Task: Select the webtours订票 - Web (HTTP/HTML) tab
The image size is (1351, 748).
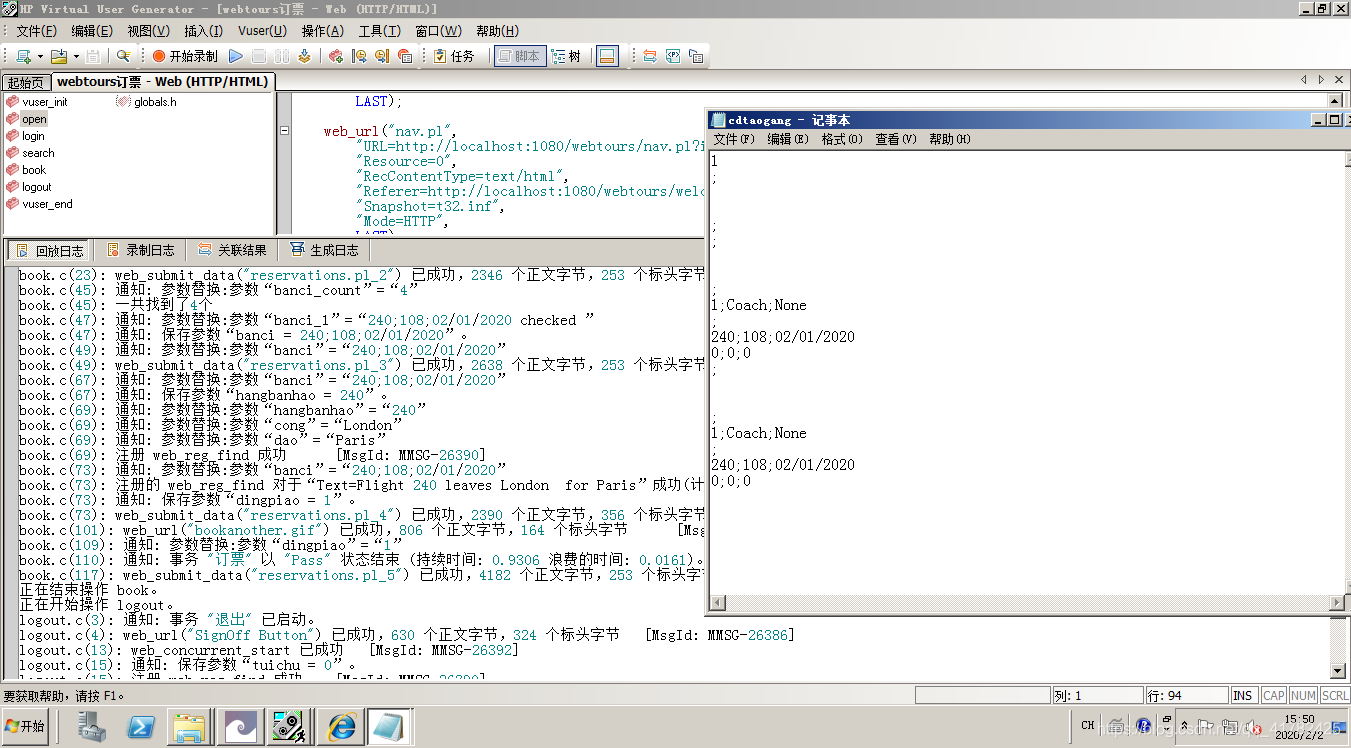Action: [x=162, y=82]
